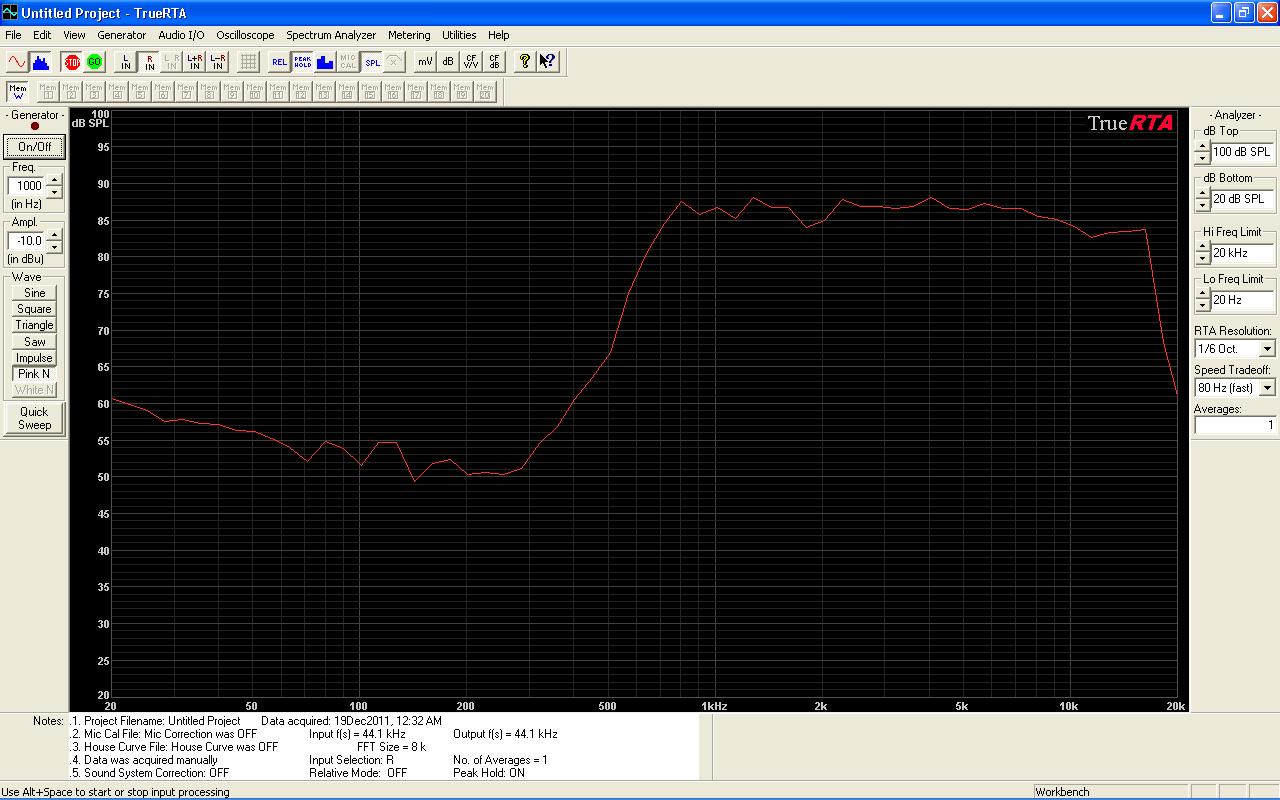Lower dB Bottom limit
This screenshot has width=1280, height=800.
pyautogui.click(x=1202, y=205)
